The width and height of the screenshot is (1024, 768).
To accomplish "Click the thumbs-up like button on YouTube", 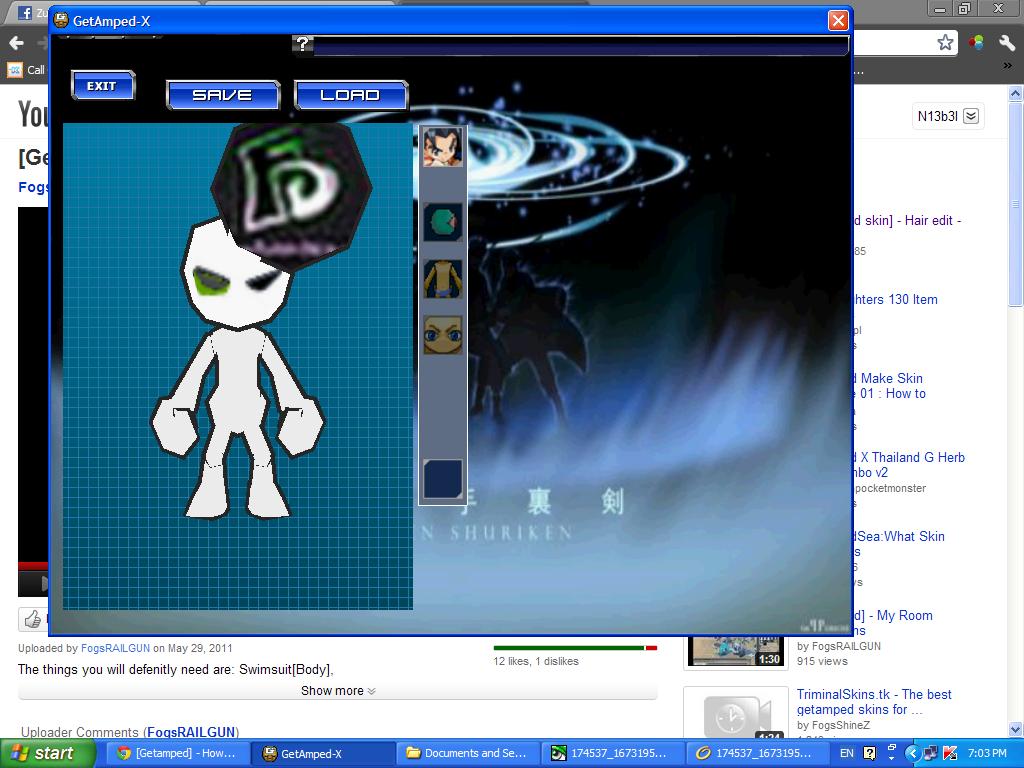I will [x=31, y=618].
